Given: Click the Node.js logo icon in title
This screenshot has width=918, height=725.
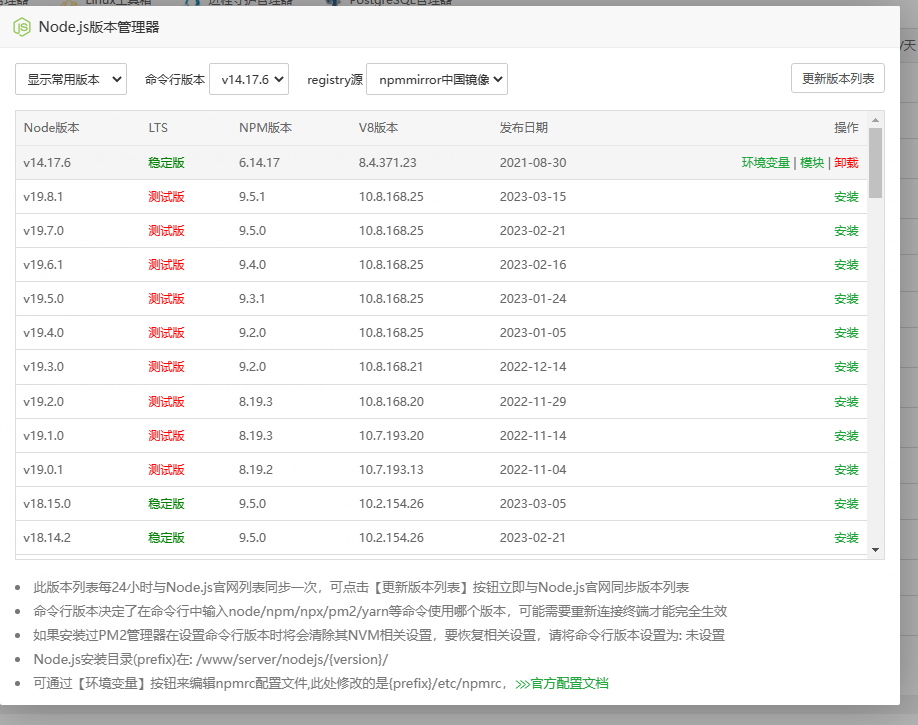Looking at the screenshot, I should pyautogui.click(x=22, y=27).
